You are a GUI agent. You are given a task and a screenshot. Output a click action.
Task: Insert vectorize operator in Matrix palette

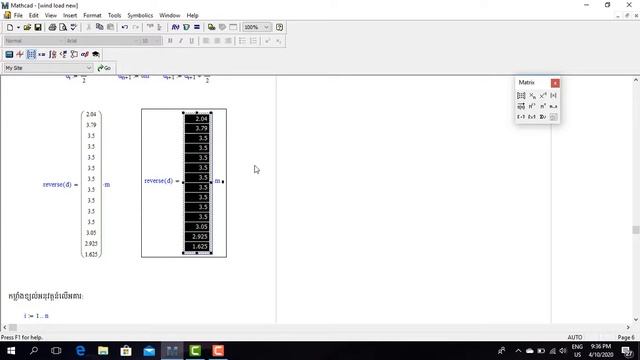521,106
